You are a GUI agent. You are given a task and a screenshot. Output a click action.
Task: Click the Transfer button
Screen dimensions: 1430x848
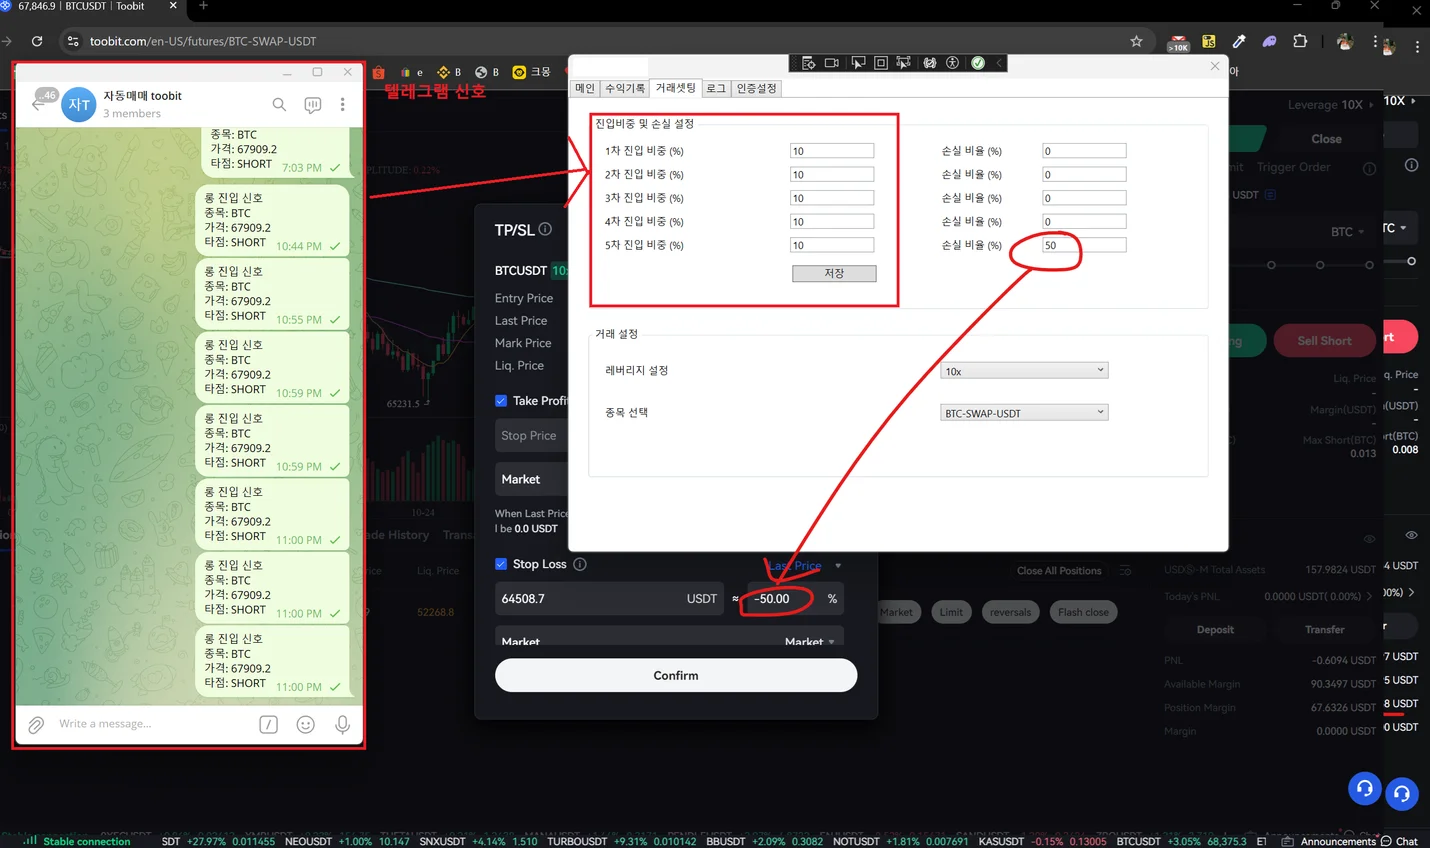point(1324,630)
